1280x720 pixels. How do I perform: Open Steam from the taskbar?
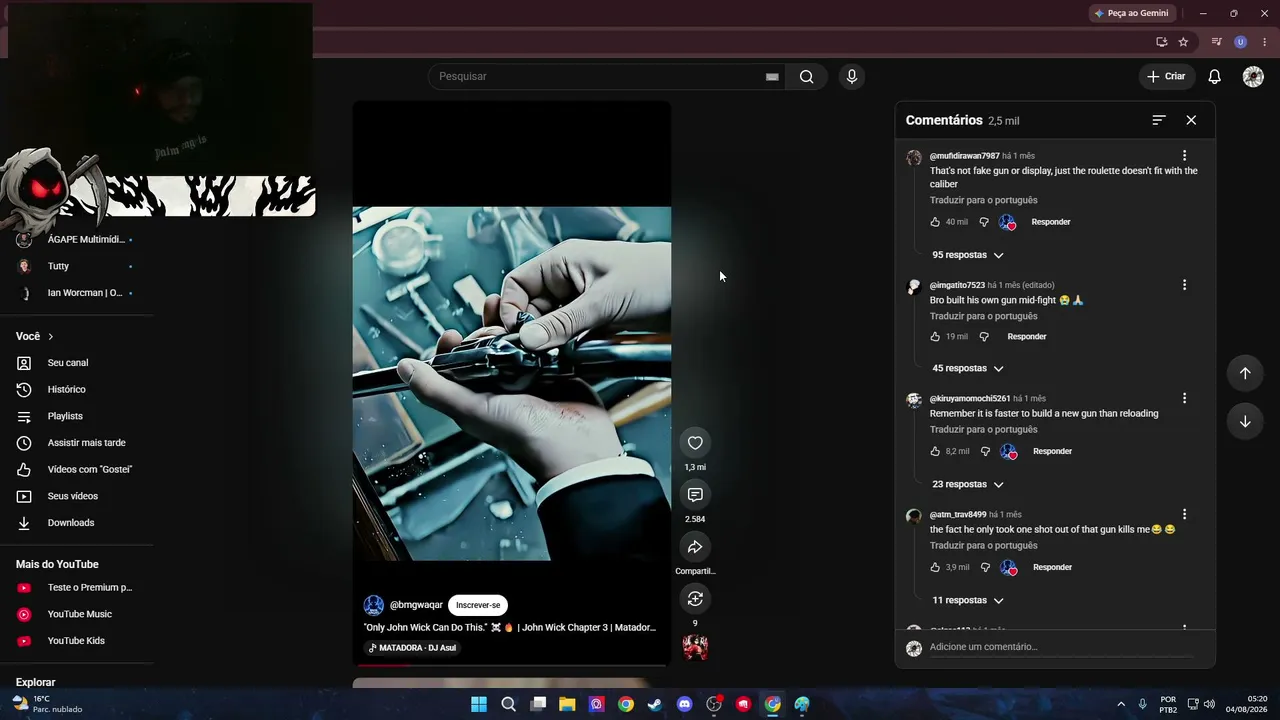coord(654,704)
